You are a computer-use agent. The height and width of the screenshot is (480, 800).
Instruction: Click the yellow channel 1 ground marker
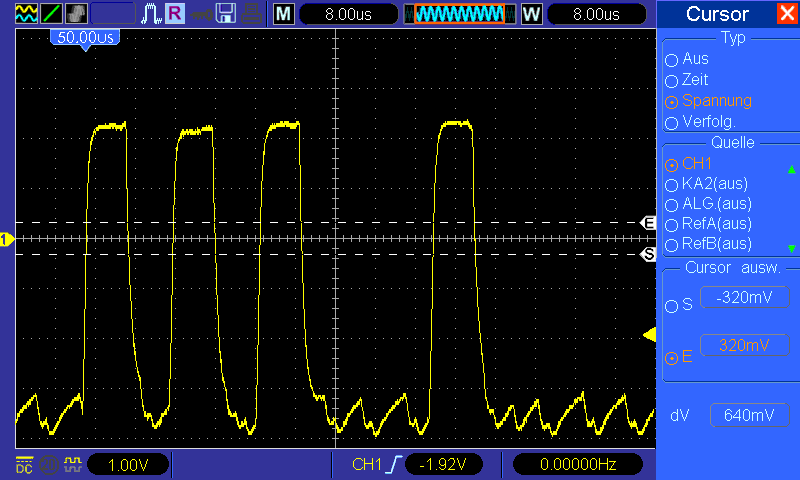click(x=7, y=239)
